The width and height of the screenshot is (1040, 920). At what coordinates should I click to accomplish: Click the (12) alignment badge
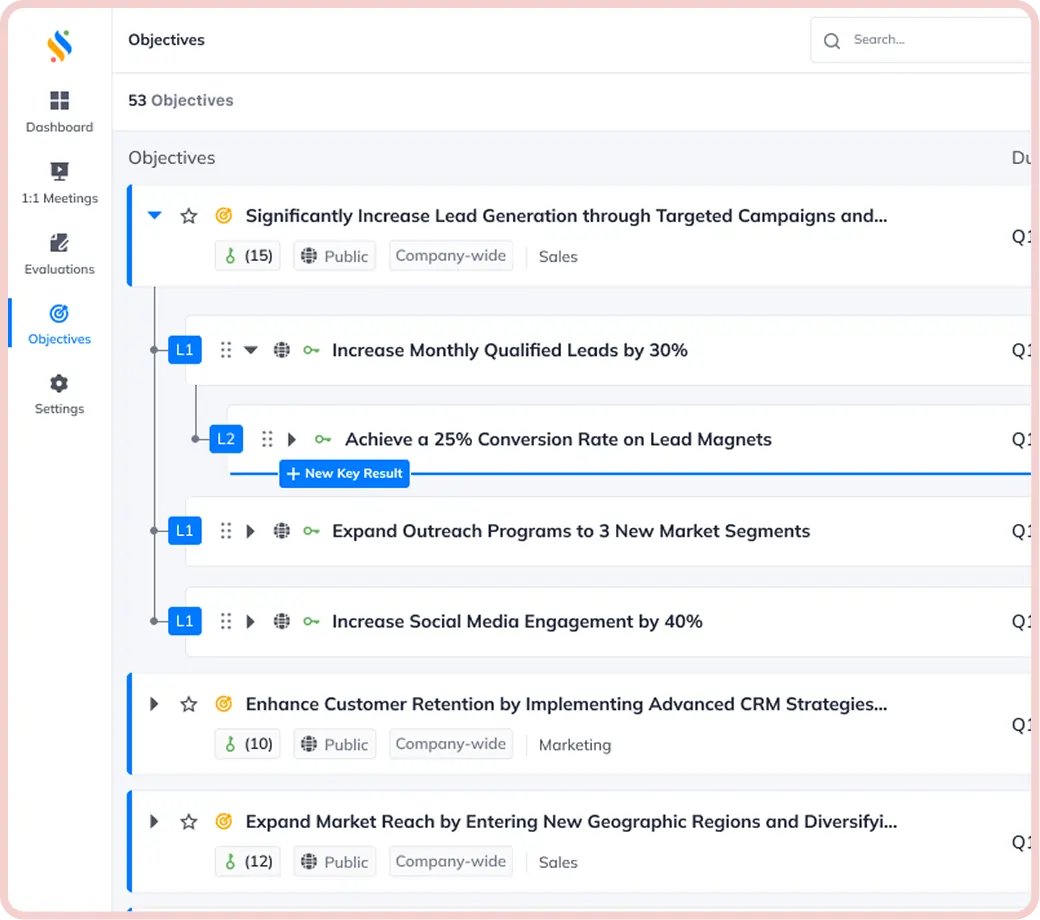[248, 862]
